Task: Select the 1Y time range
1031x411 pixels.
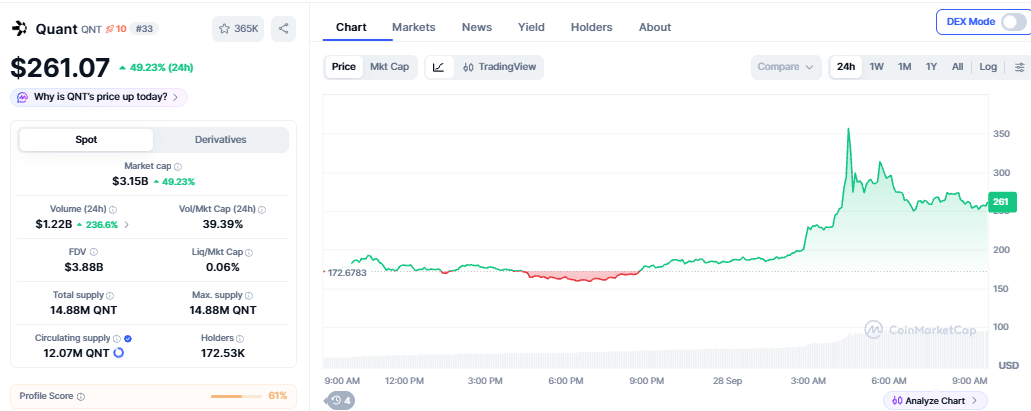Action: pos(931,67)
